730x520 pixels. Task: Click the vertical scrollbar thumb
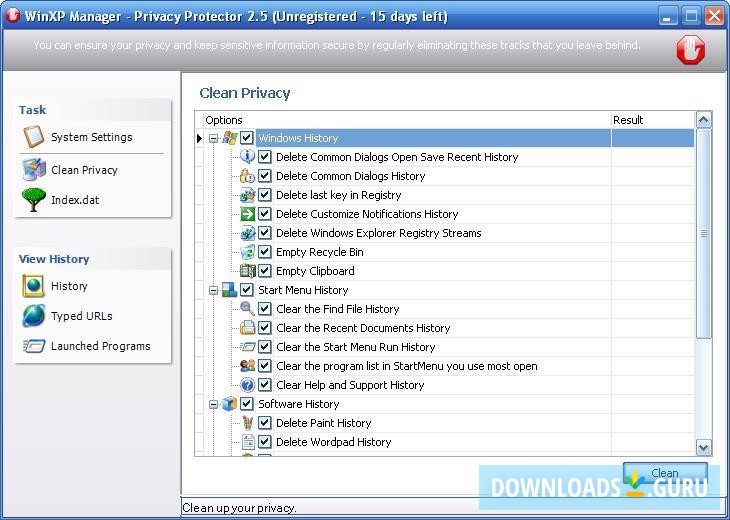tap(703, 234)
